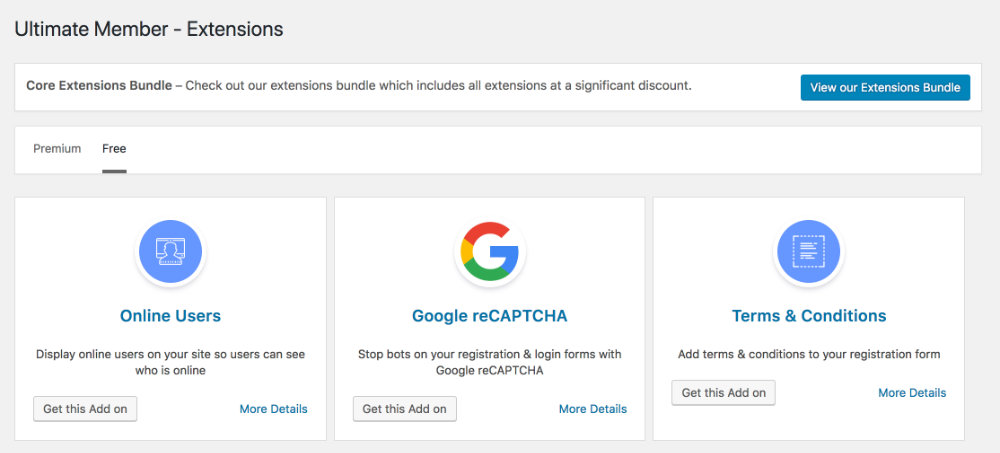Click the Google reCAPTCHA description text
The height and width of the screenshot is (453, 1000).
click(490, 362)
